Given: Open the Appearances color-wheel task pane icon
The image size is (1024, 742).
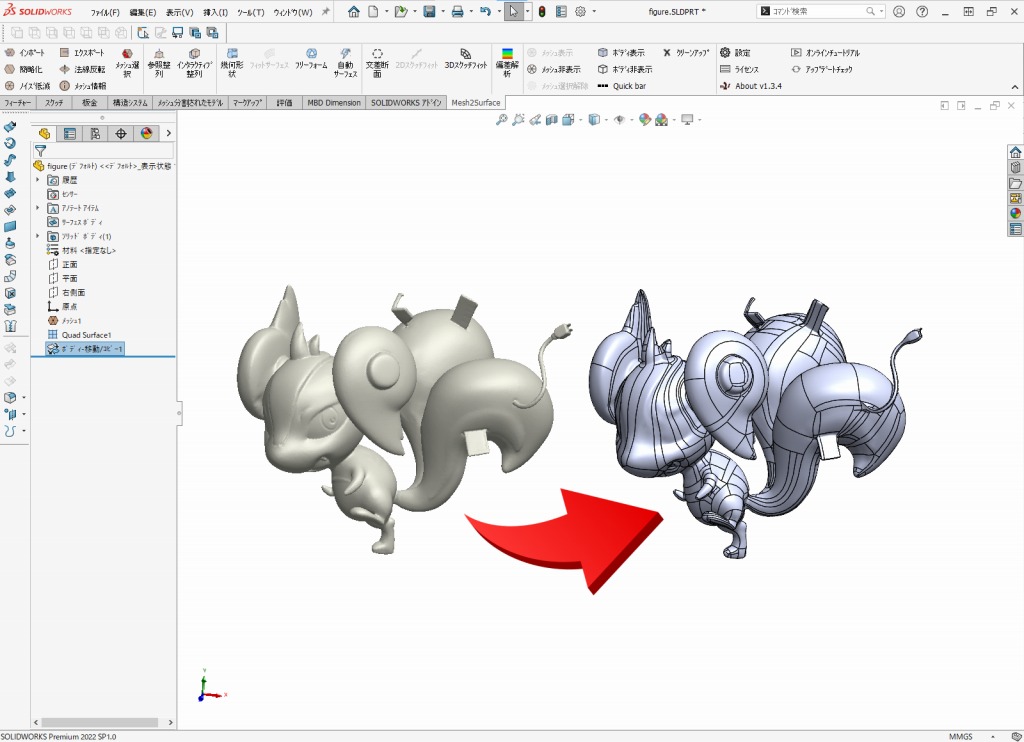Looking at the screenshot, I should (1016, 213).
